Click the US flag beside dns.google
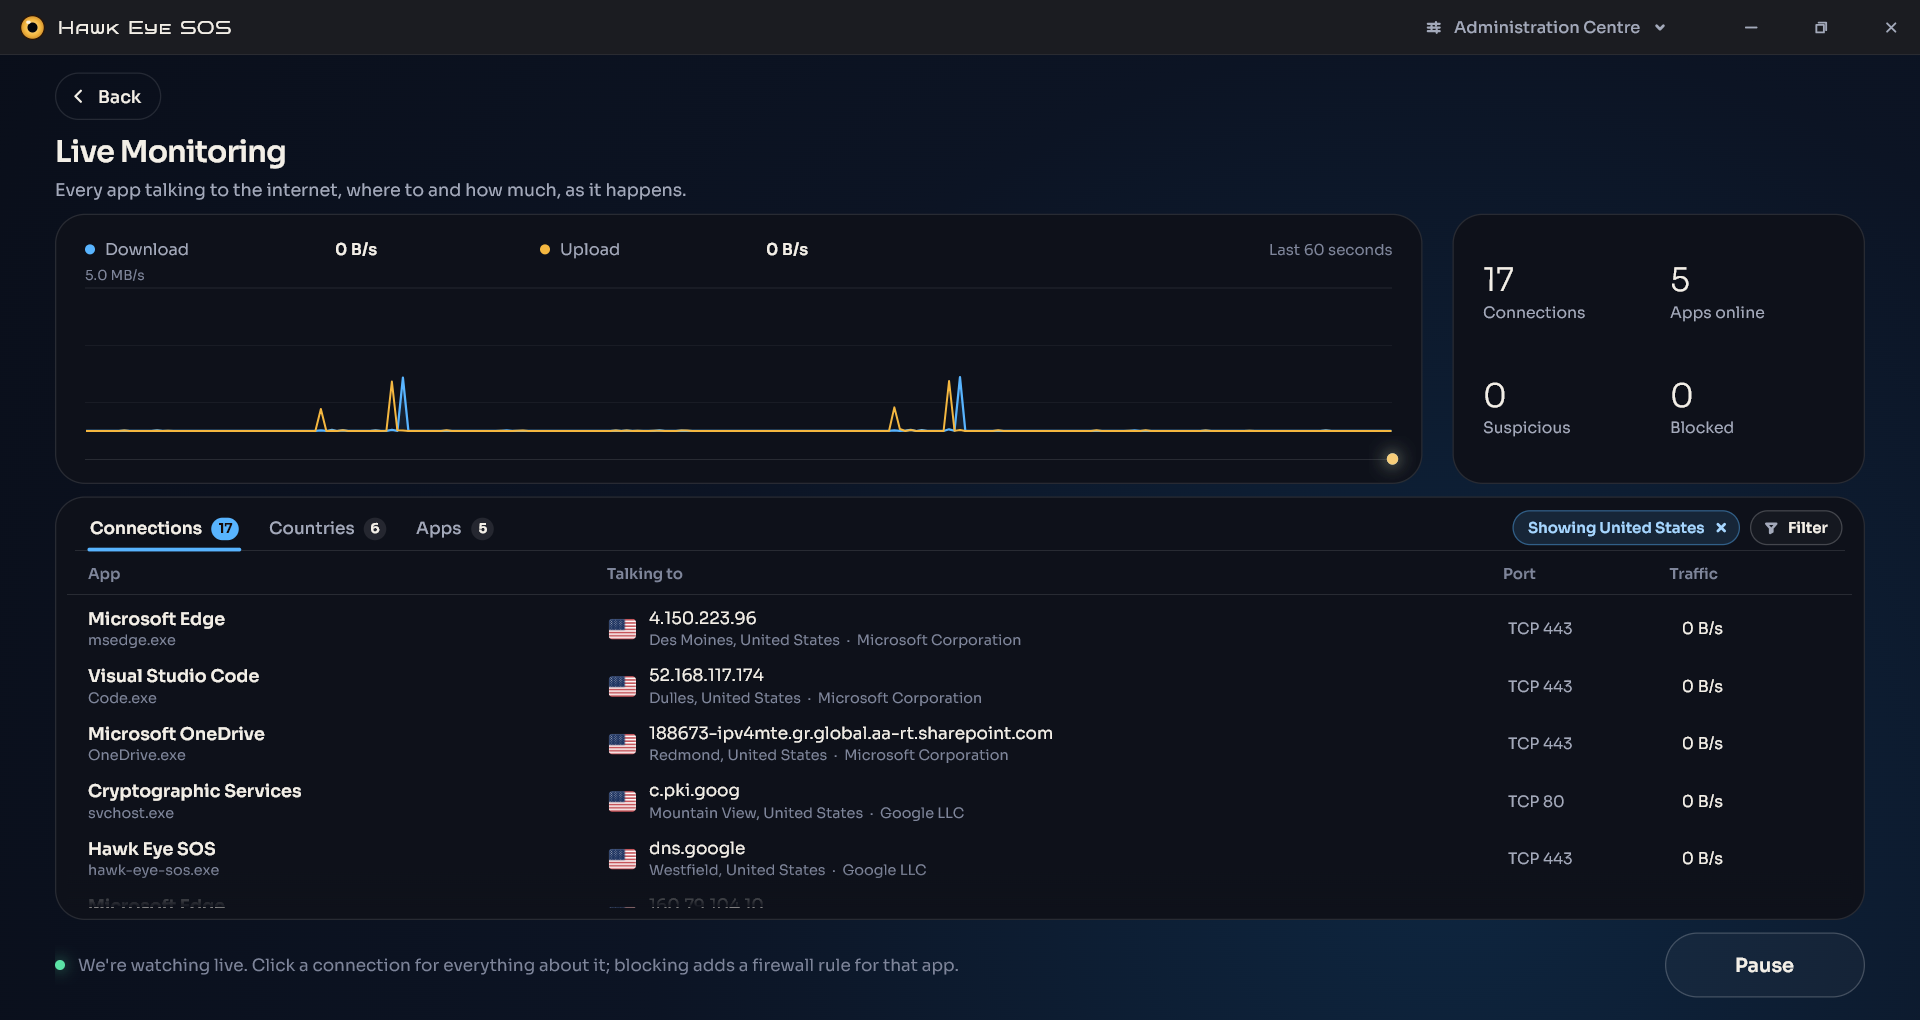1920x1020 pixels. pos(622,859)
